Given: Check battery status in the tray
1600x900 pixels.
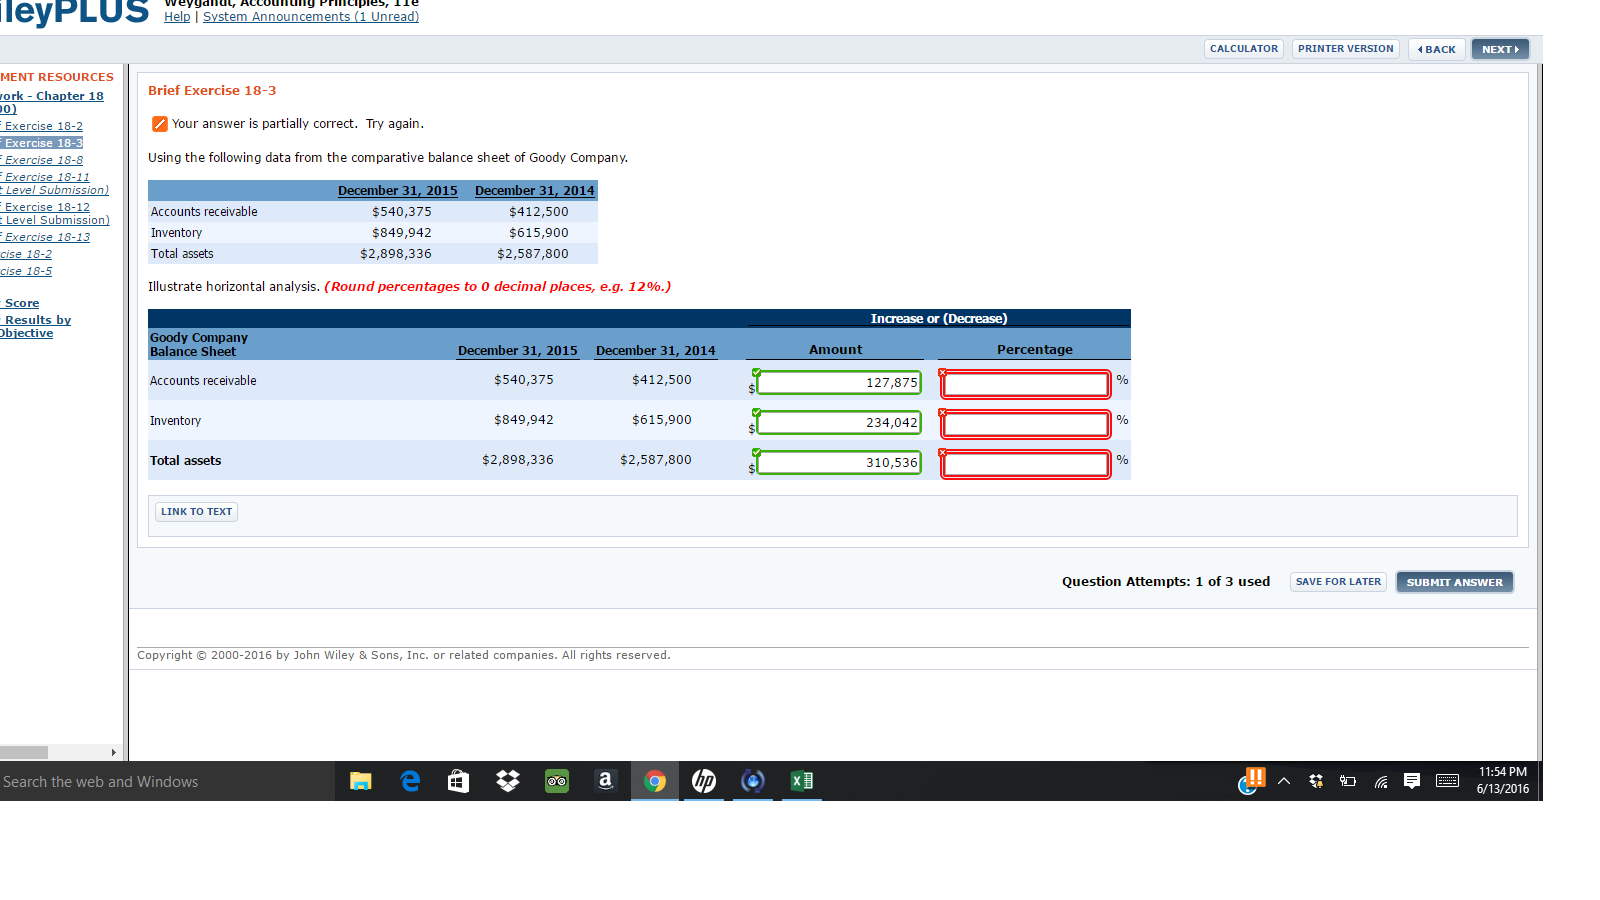Looking at the screenshot, I should pos(1348,781).
